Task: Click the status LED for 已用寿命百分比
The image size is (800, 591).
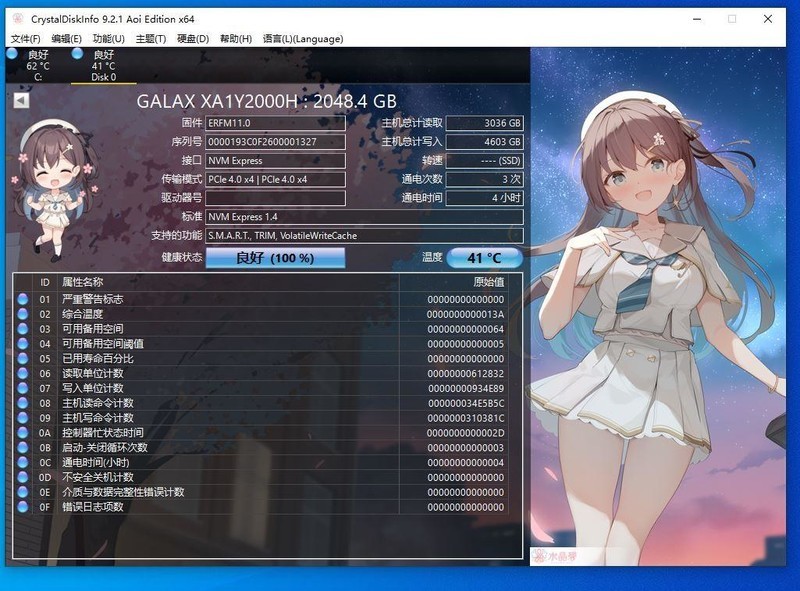Action: tap(23, 357)
